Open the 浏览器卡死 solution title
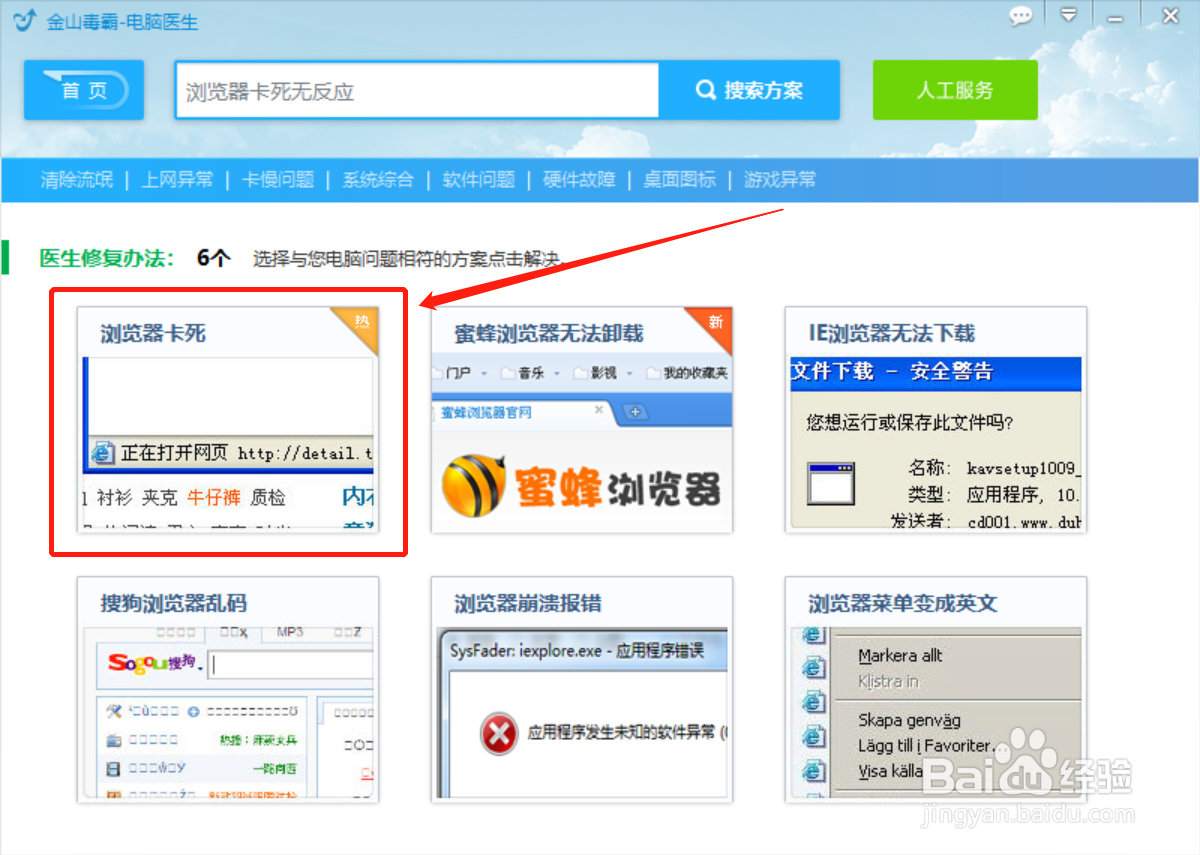The image size is (1200, 855). [x=153, y=333]
